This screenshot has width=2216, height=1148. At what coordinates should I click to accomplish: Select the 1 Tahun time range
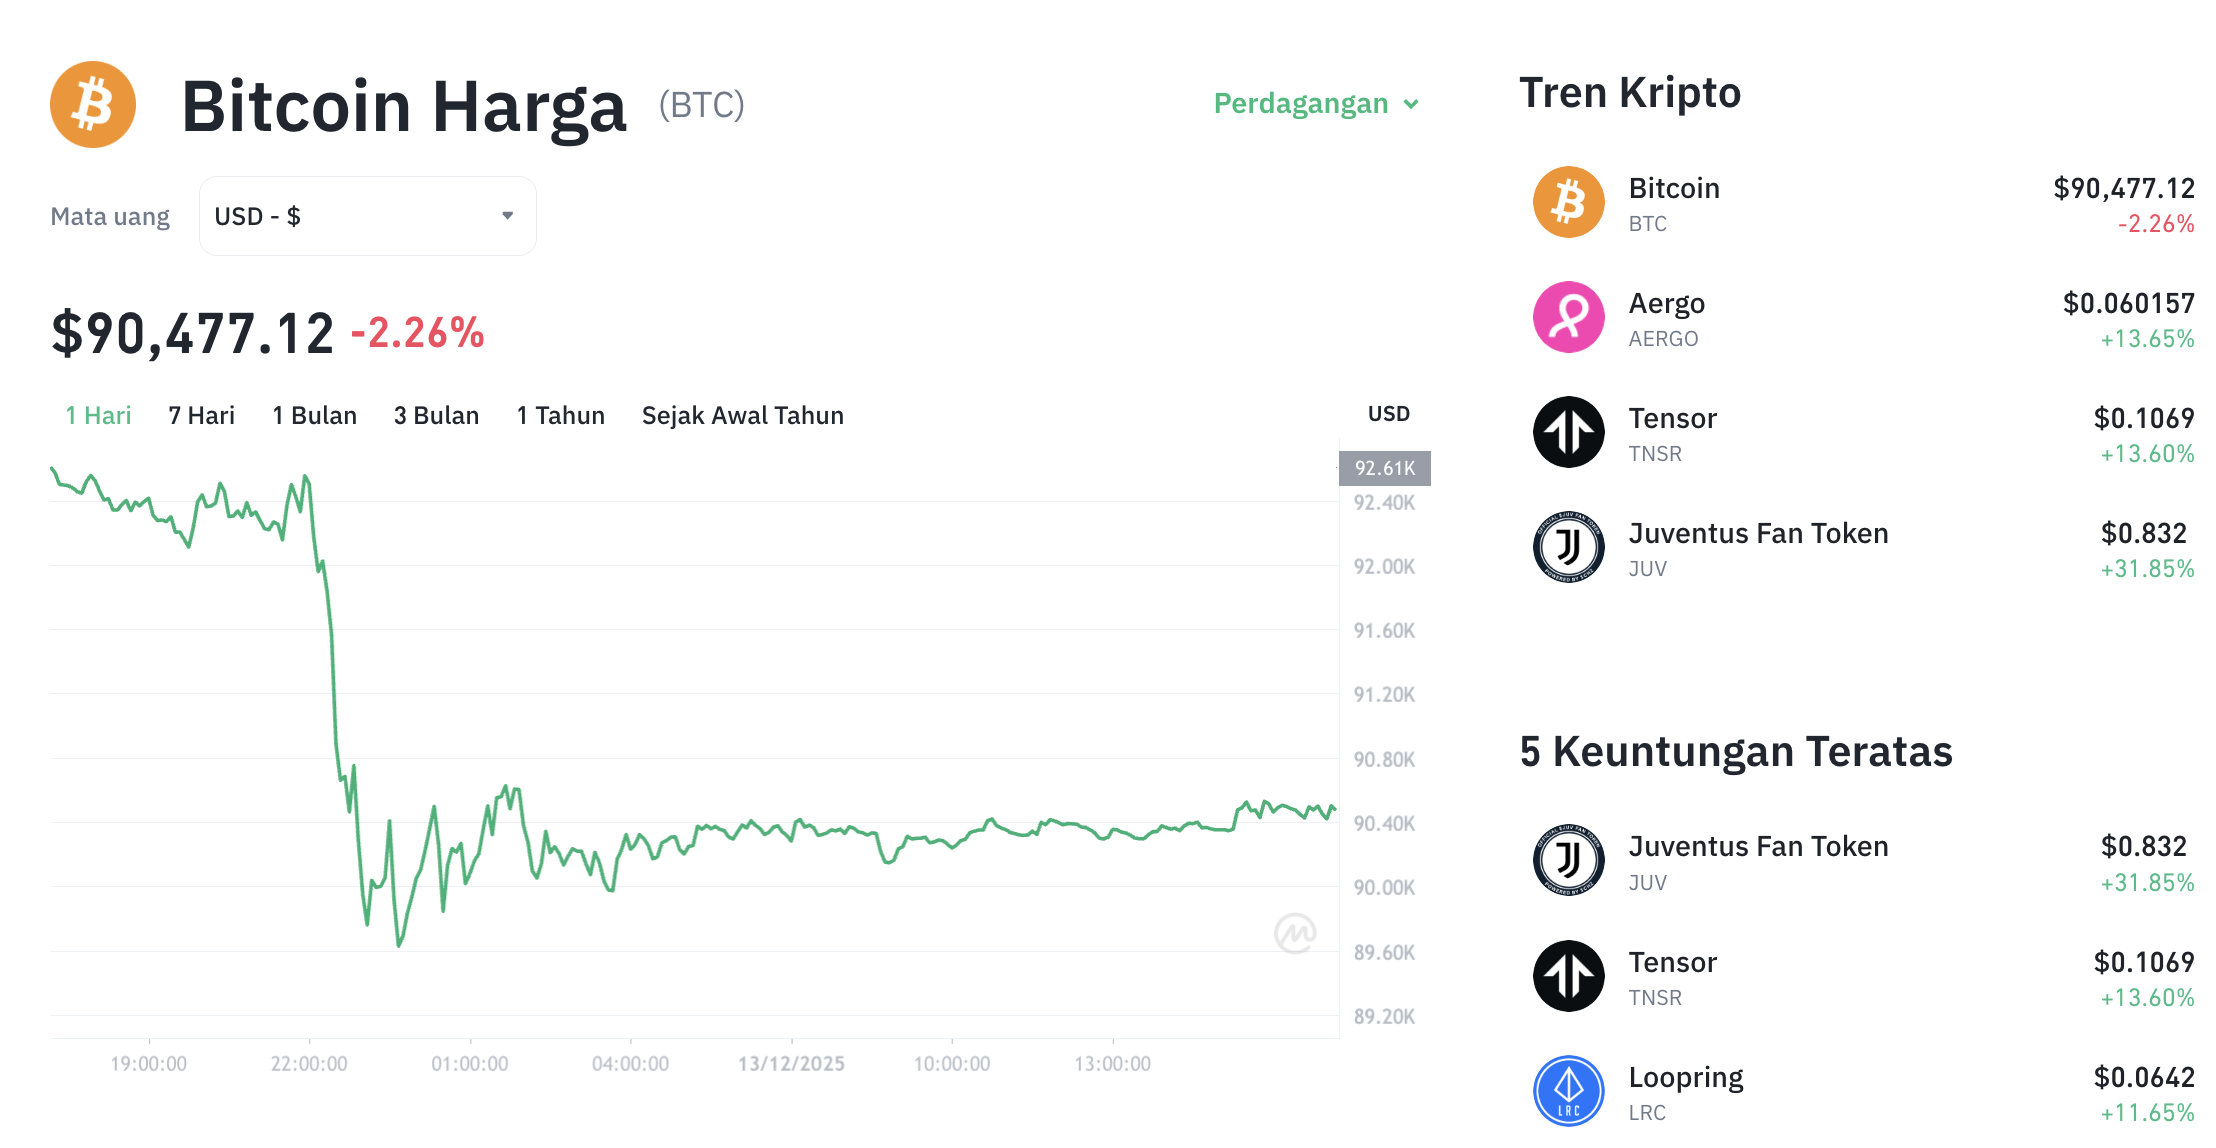coord(560,415)
